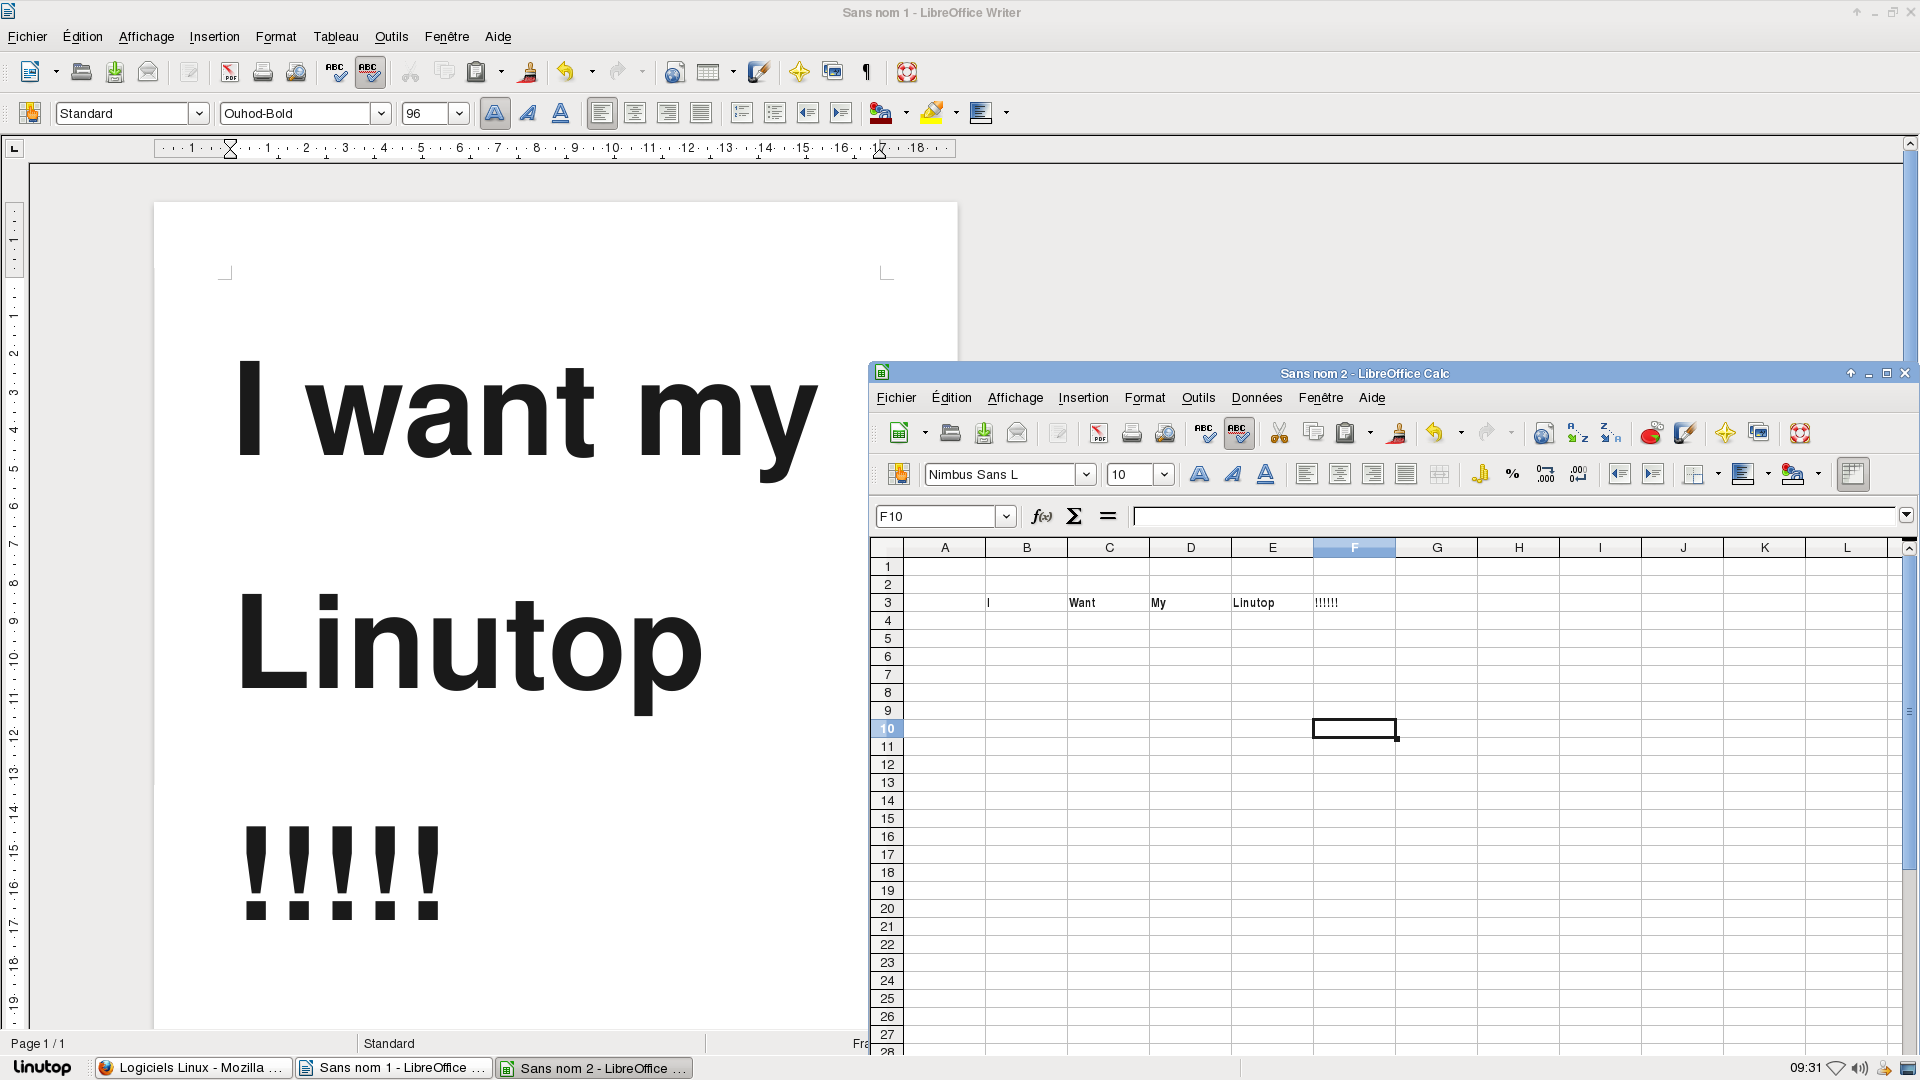Click the Writer Spellcheck ABC icon
The image size is (1920, 1080).
336,72
